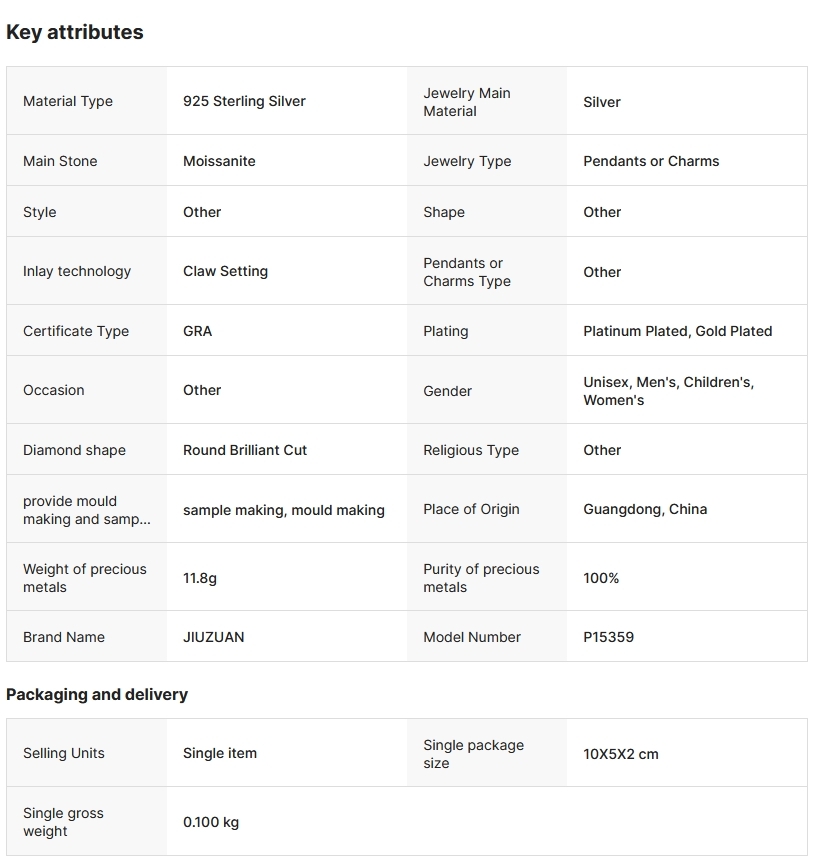Screen dimensions: 814x860
Task: Select the Round Brilliant Cut value
Action: point(245,450)
